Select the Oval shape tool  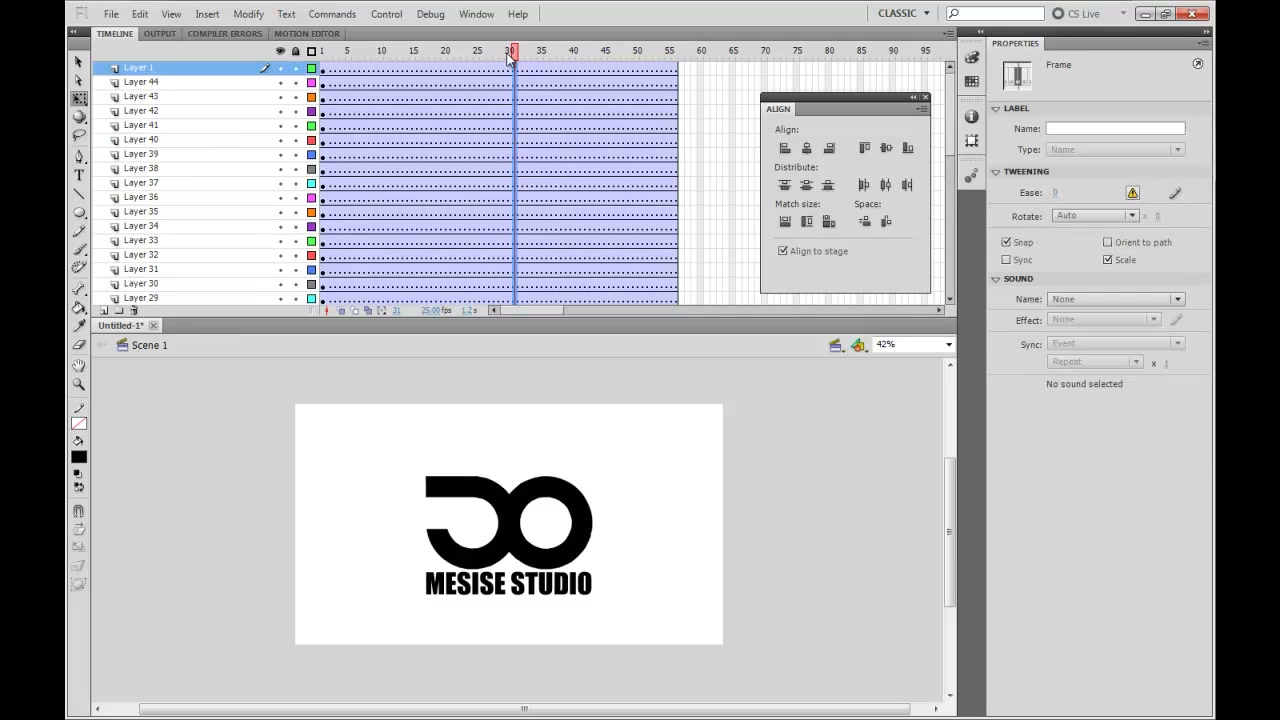tap(79, 213)
